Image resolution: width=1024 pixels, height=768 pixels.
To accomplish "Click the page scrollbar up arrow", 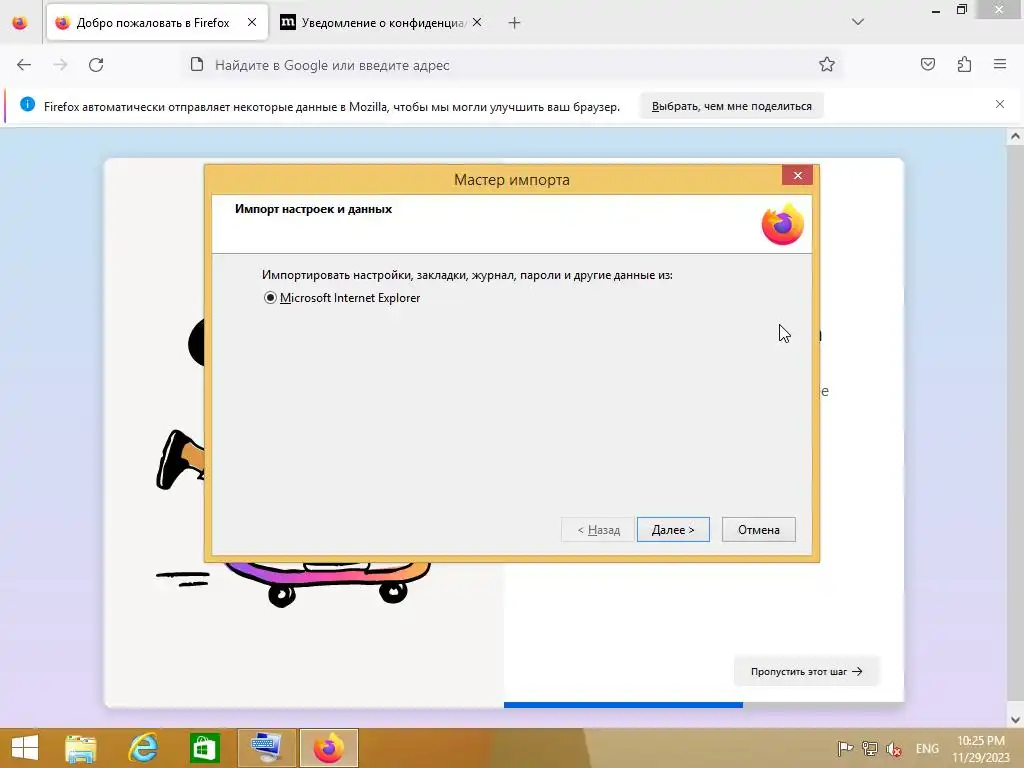I will [x=1015, y=136].
